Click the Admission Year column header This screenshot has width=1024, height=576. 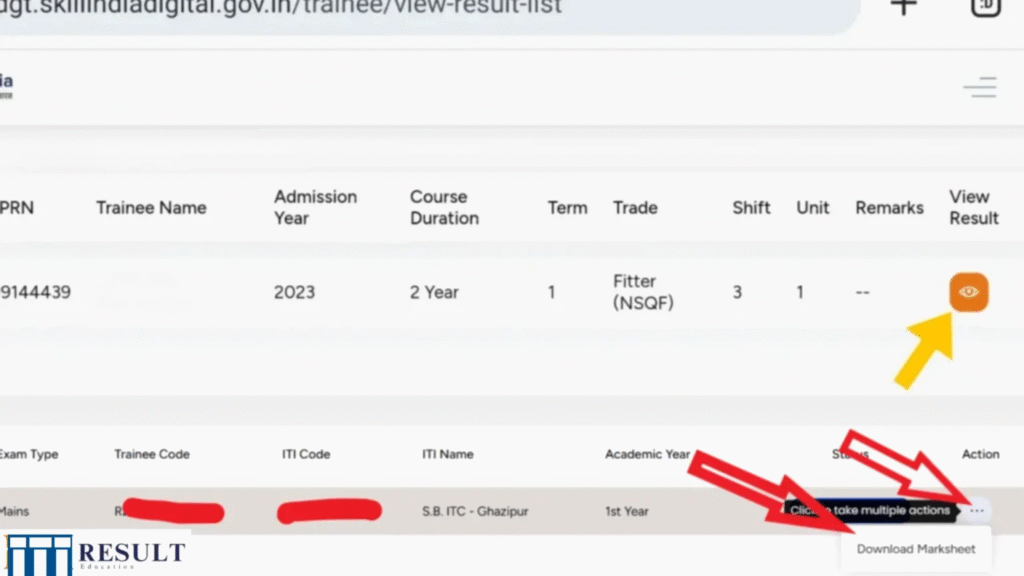315,208
